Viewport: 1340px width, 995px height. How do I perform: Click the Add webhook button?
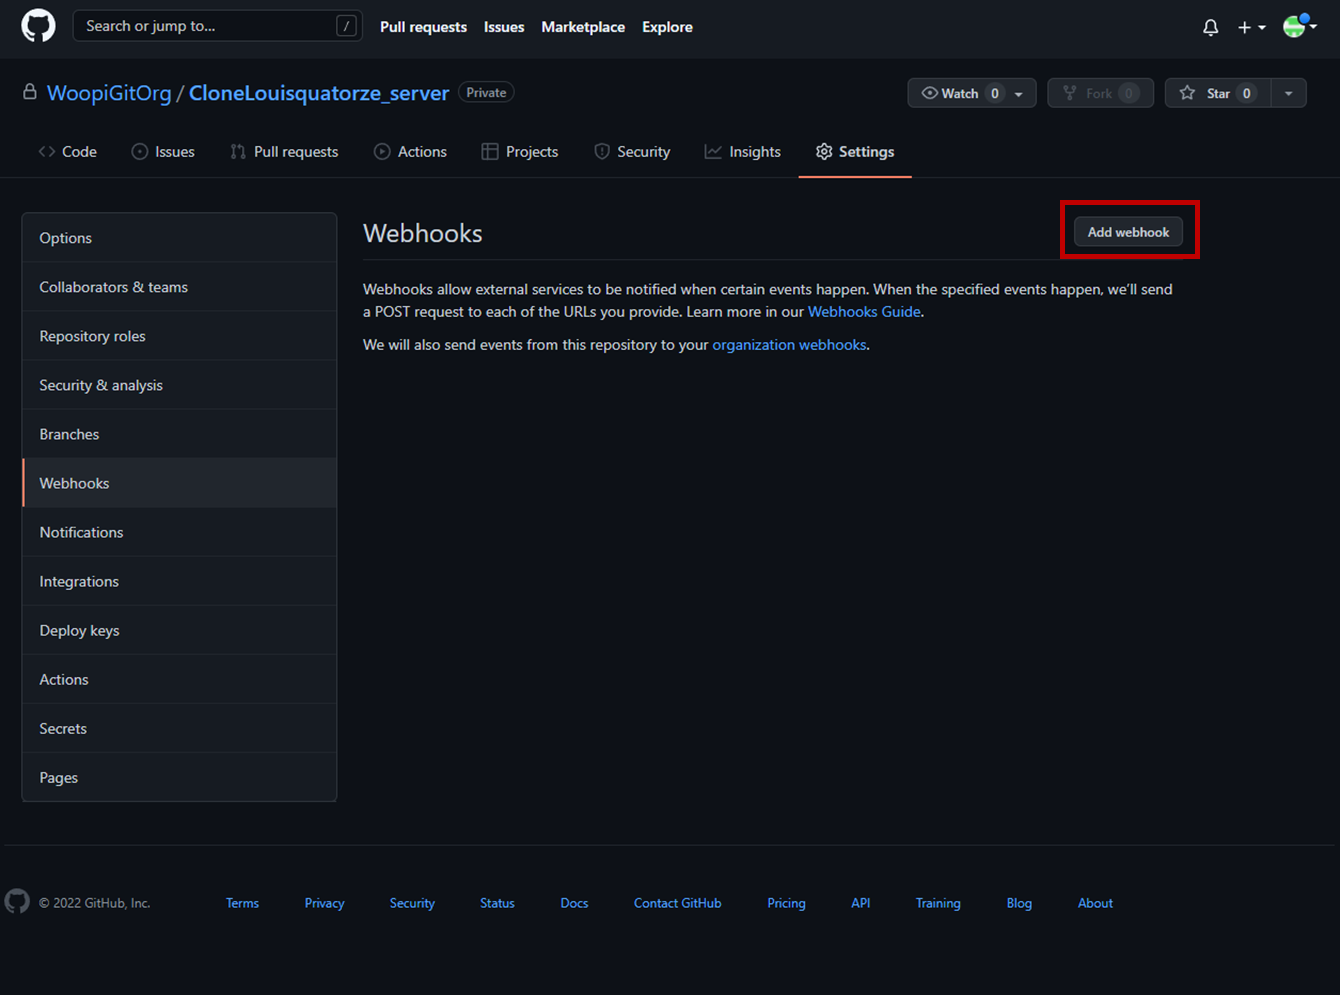coord(1128,232)
